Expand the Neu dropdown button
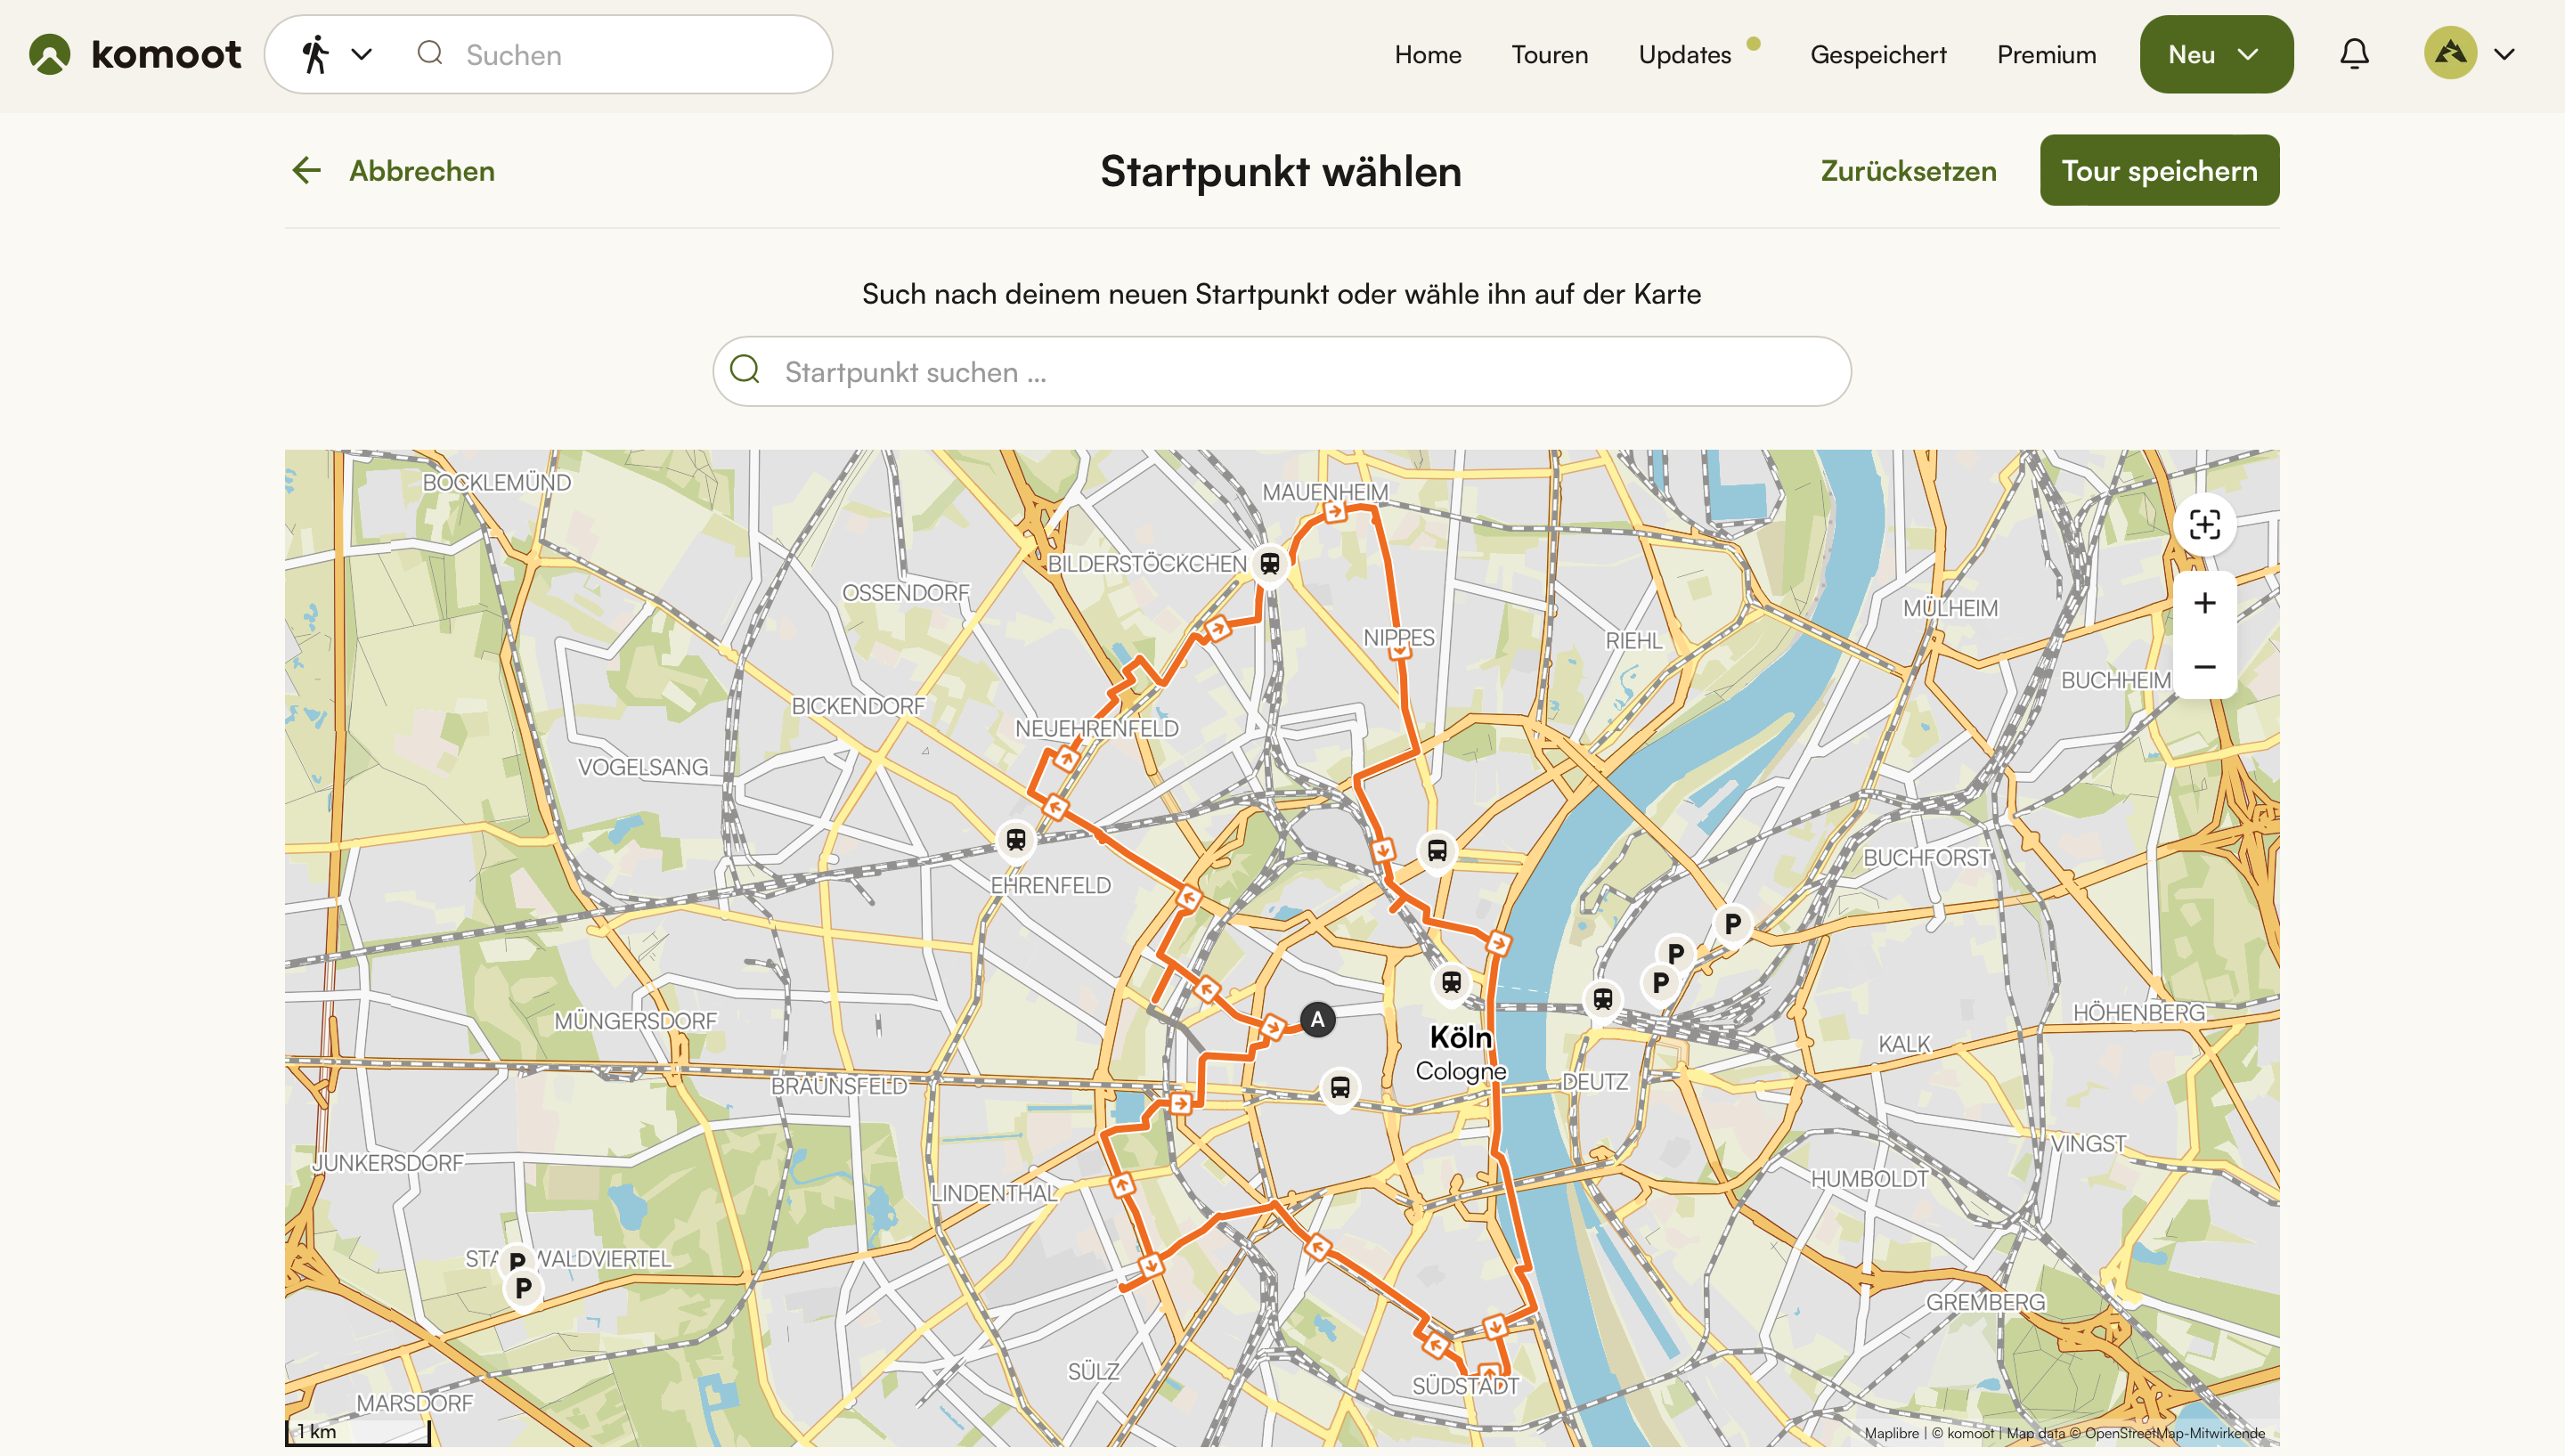This screenshot has width=2565, height=1456. (x=2215, y=54)
